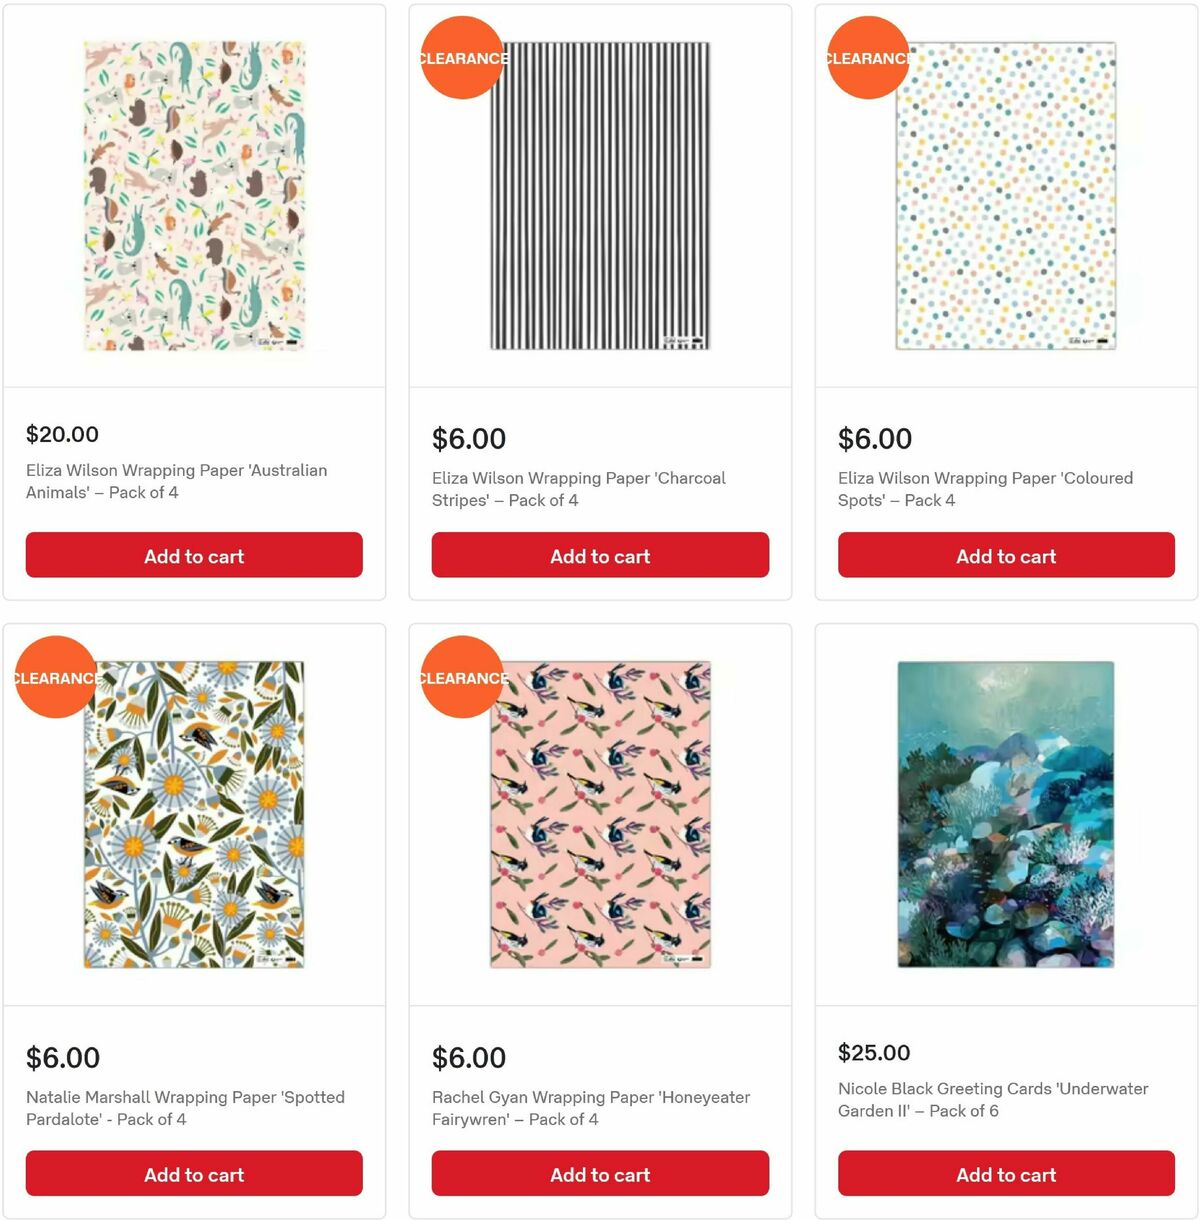The height and width of the screenshot is (1220, 1200).
Task: Select the CLEARANCE badge on Charcoal Stripes
Action: [462, 58]
